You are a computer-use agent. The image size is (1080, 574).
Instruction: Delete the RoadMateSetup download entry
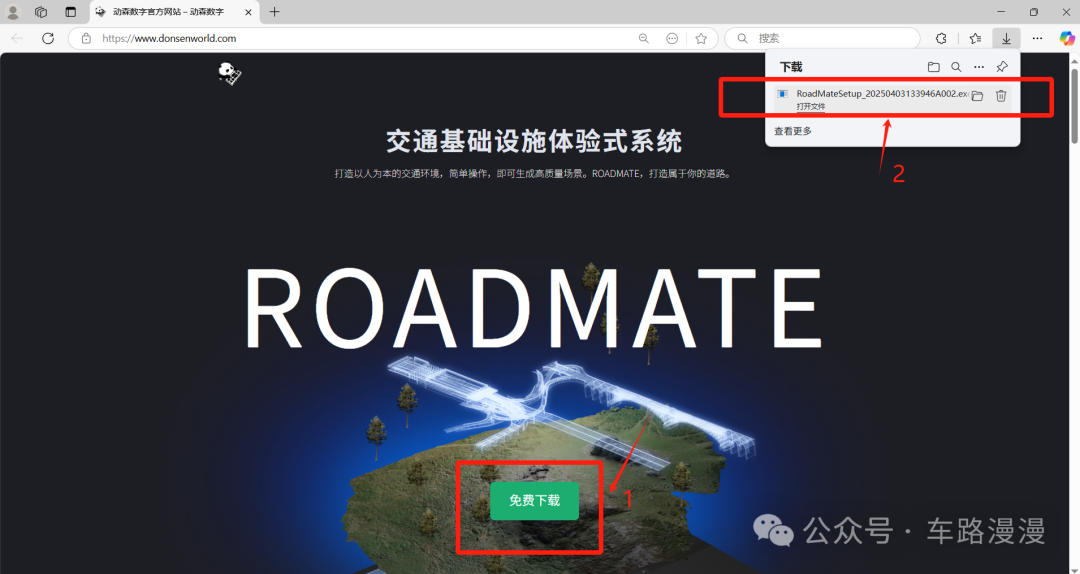click(x=1001, y=96)
